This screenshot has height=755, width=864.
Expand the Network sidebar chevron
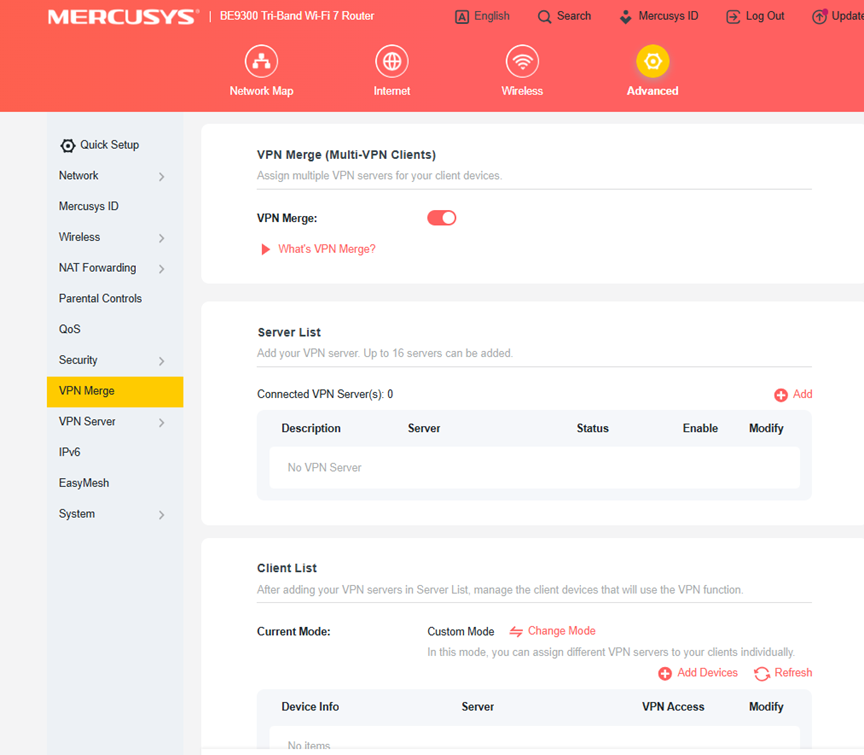(161, 176)
